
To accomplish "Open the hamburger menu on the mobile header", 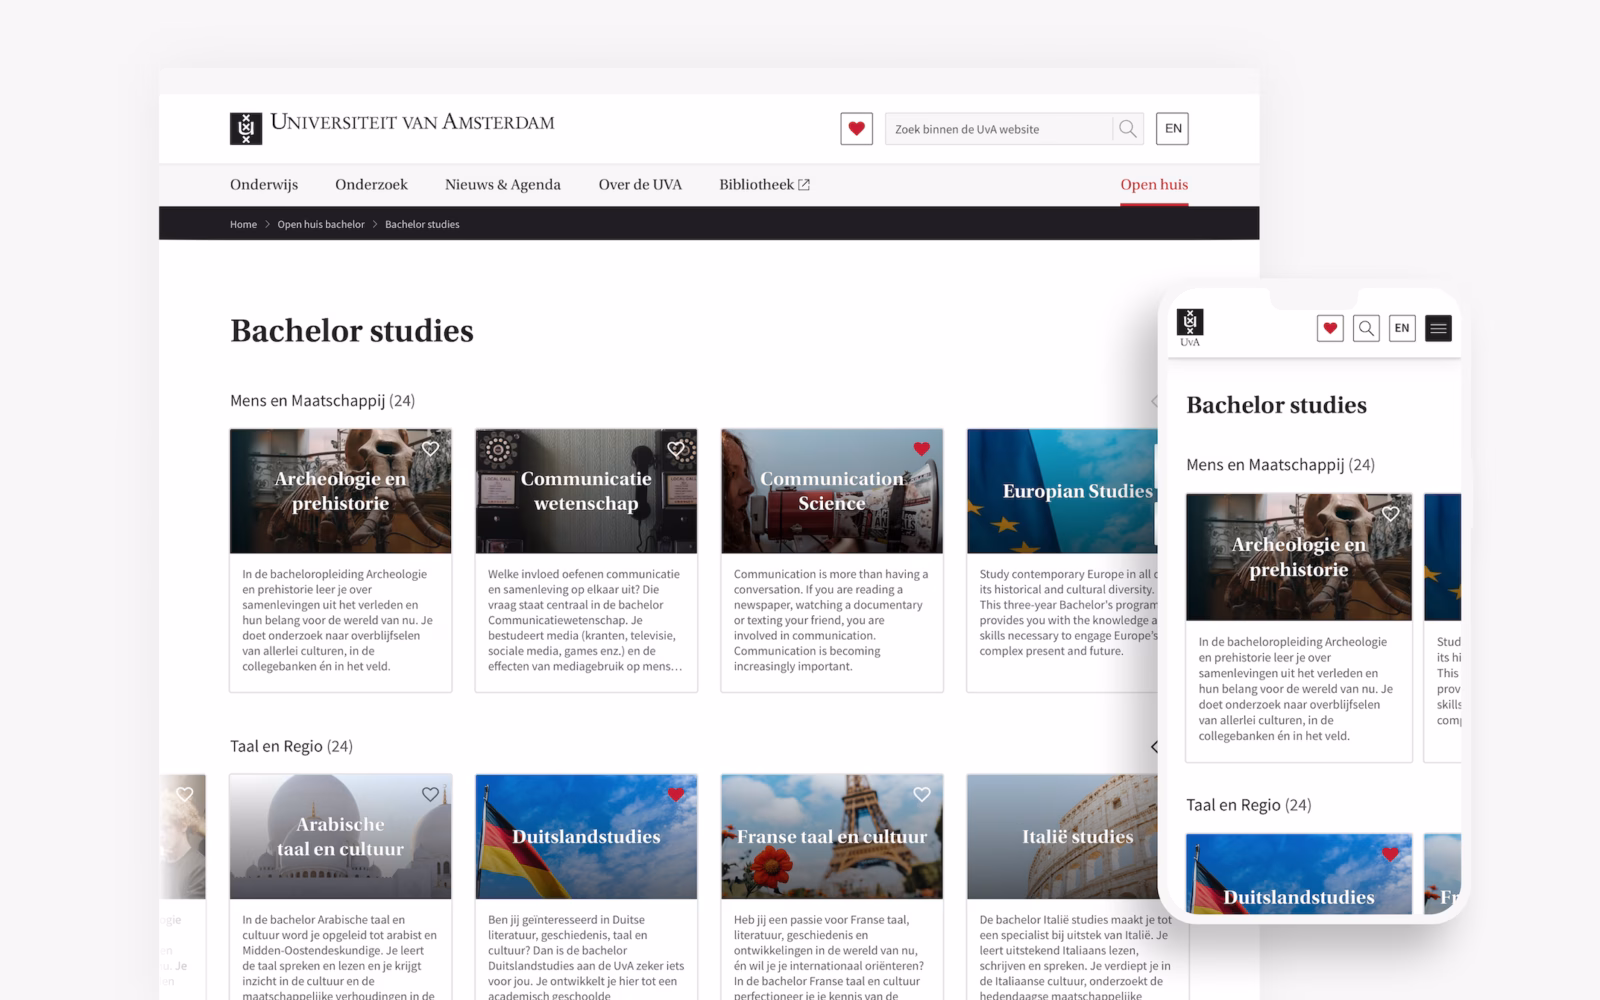I will point(1438,327).
